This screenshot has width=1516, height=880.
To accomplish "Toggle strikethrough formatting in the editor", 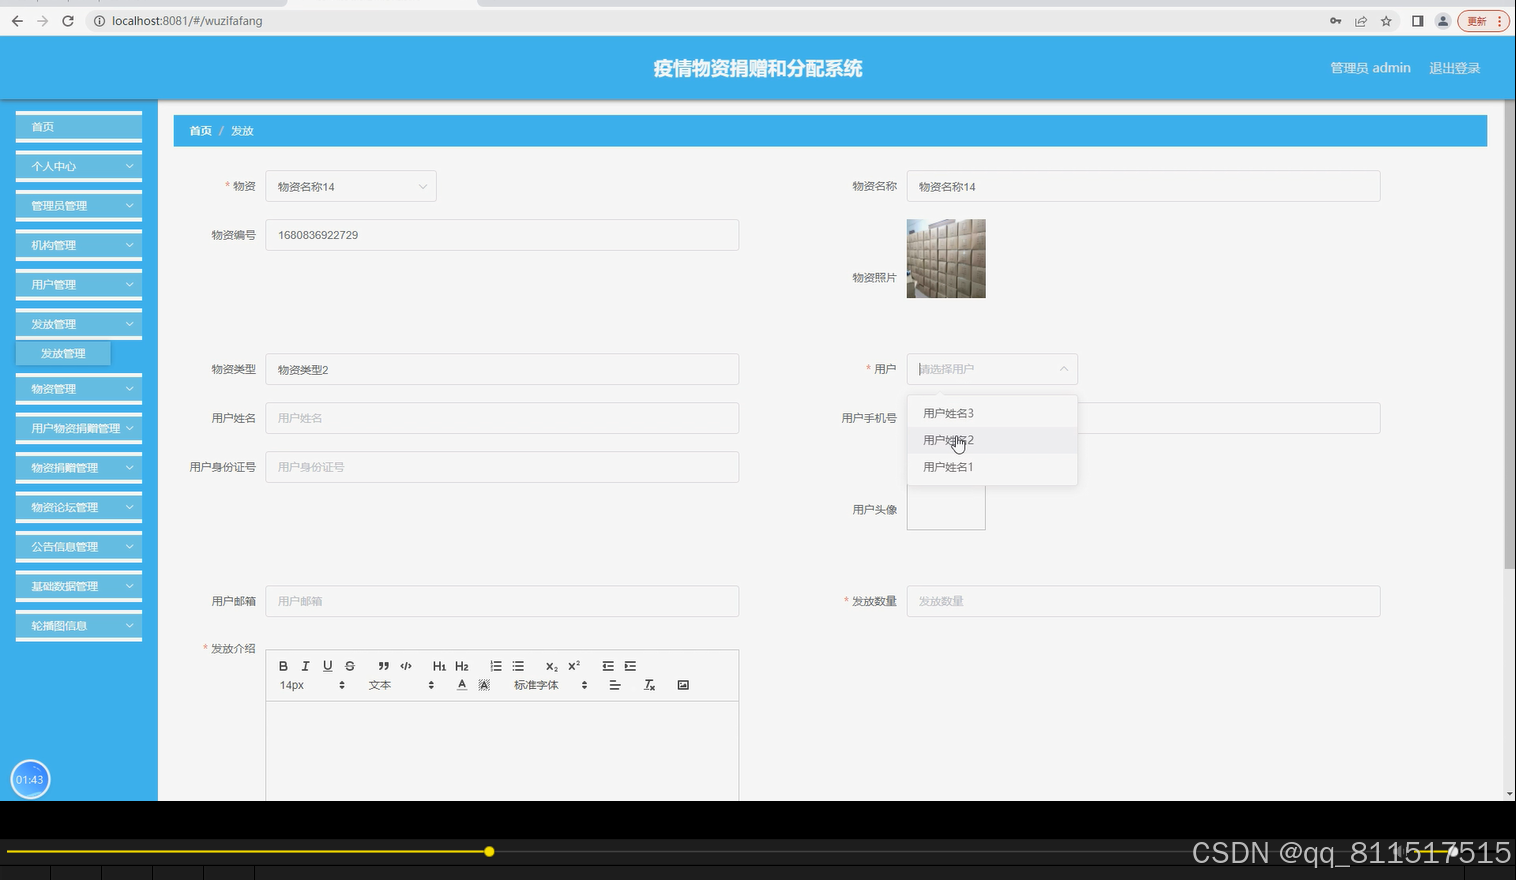I will (x=349, y=666).
